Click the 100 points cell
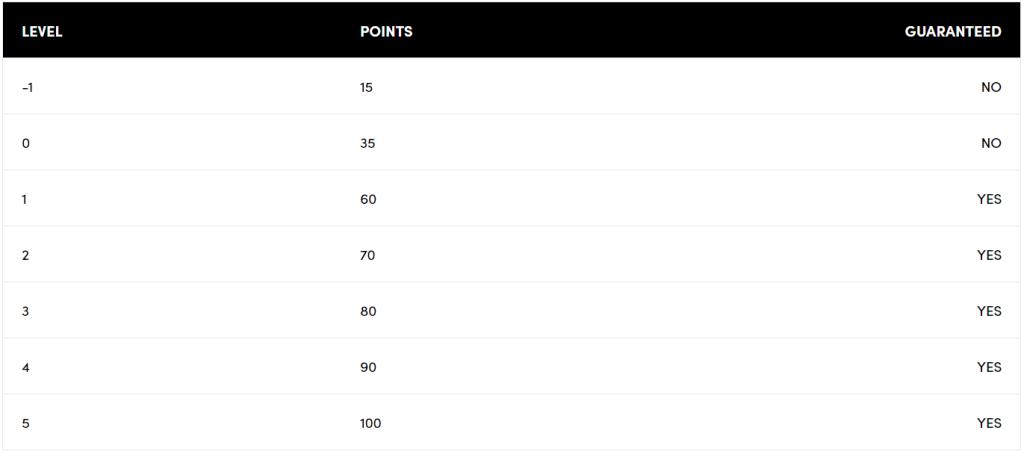This screenshot has height=454, width=1024. click(370, 424)
